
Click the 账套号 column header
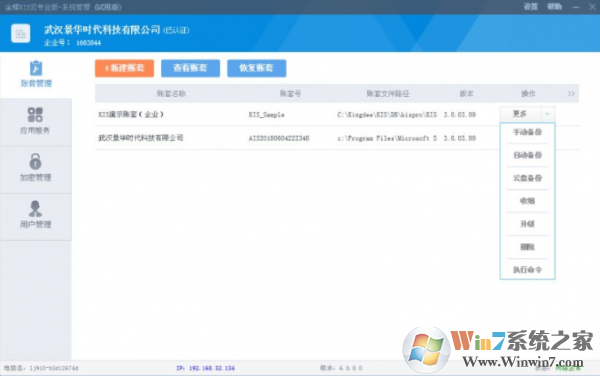coord(290,94)
